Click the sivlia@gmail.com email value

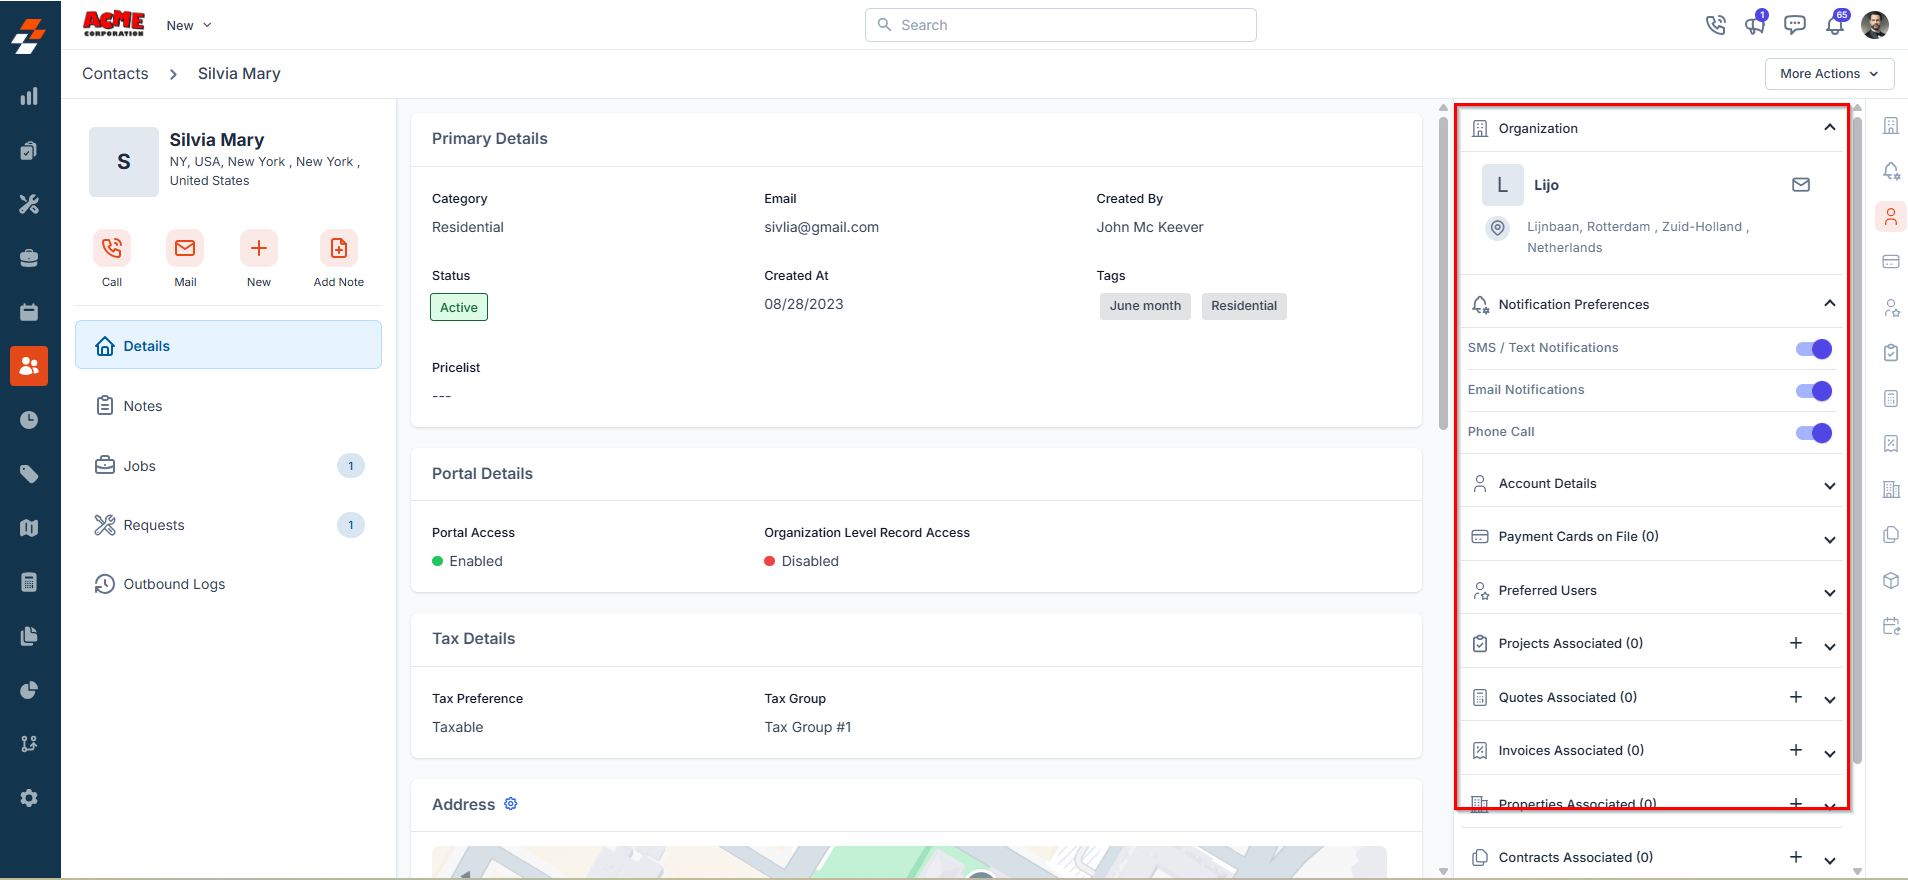(x=822, y=227)
